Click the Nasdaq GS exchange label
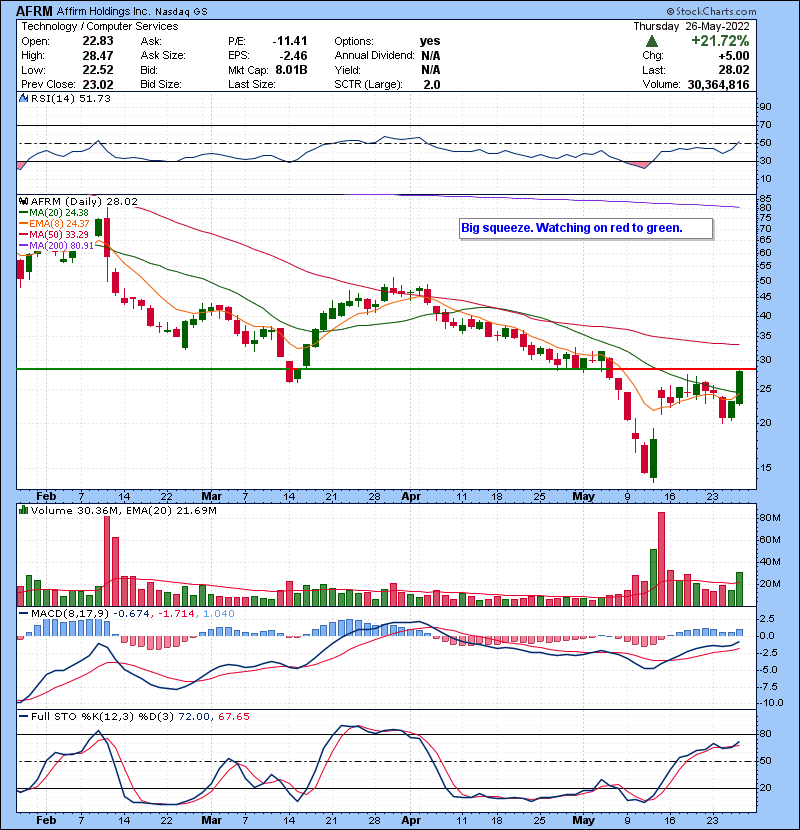Viewport: 800px width, 830px height. point(181,11)
